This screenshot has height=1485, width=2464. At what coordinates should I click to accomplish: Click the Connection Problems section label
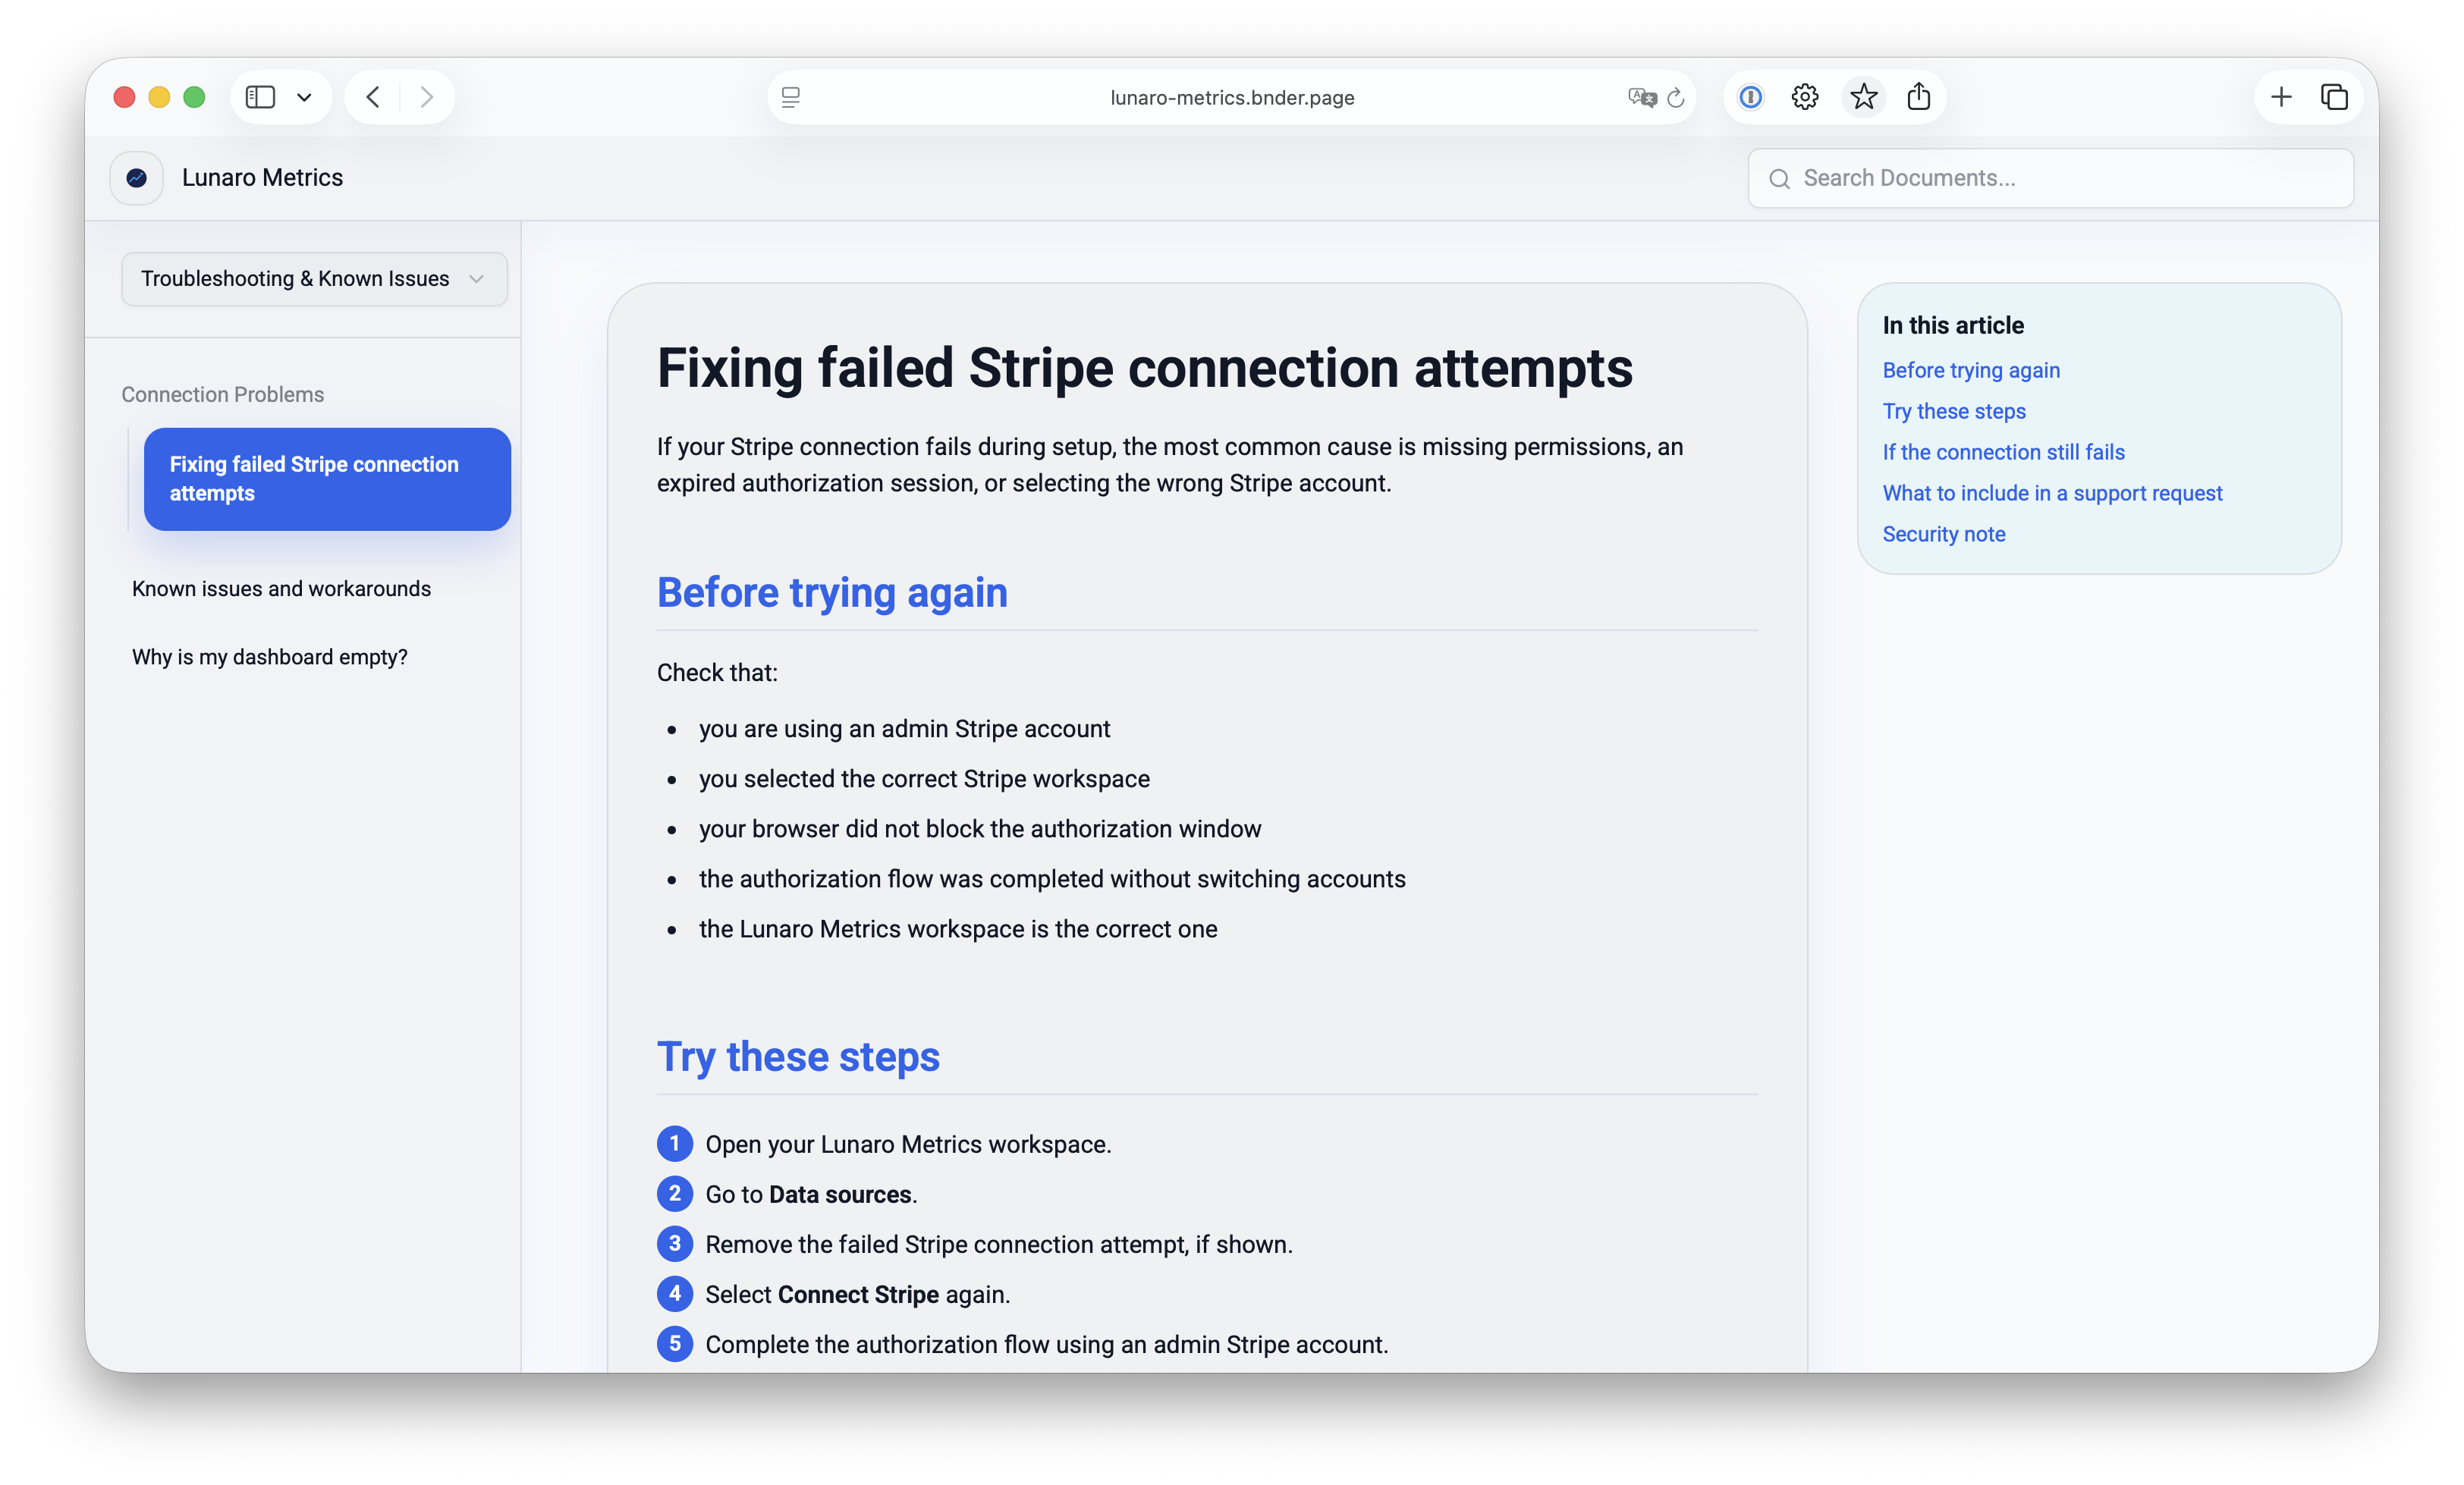click(222, 394)
